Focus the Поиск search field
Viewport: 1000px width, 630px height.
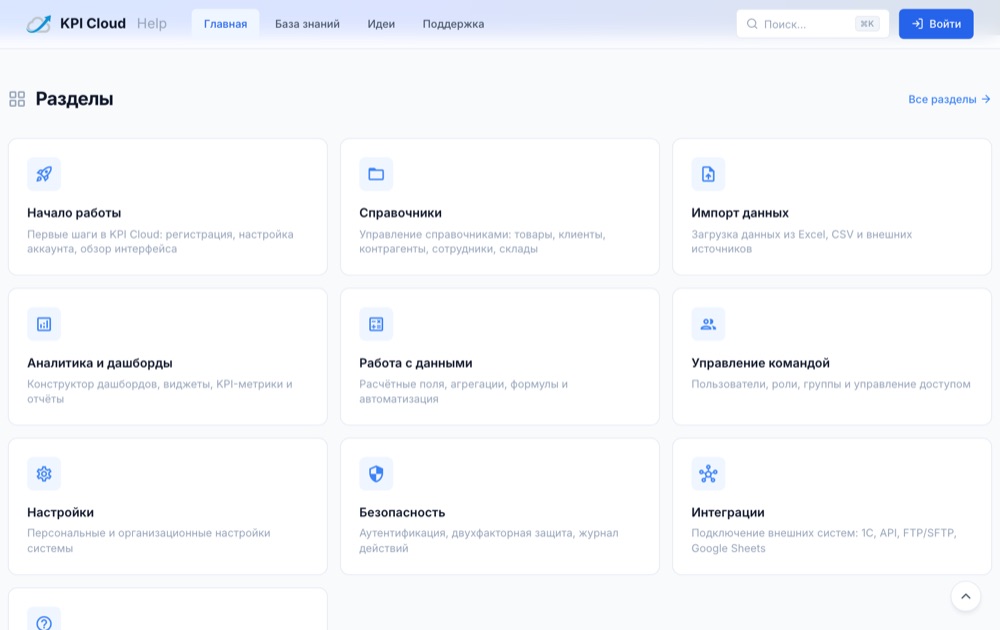tap(812, 24)
